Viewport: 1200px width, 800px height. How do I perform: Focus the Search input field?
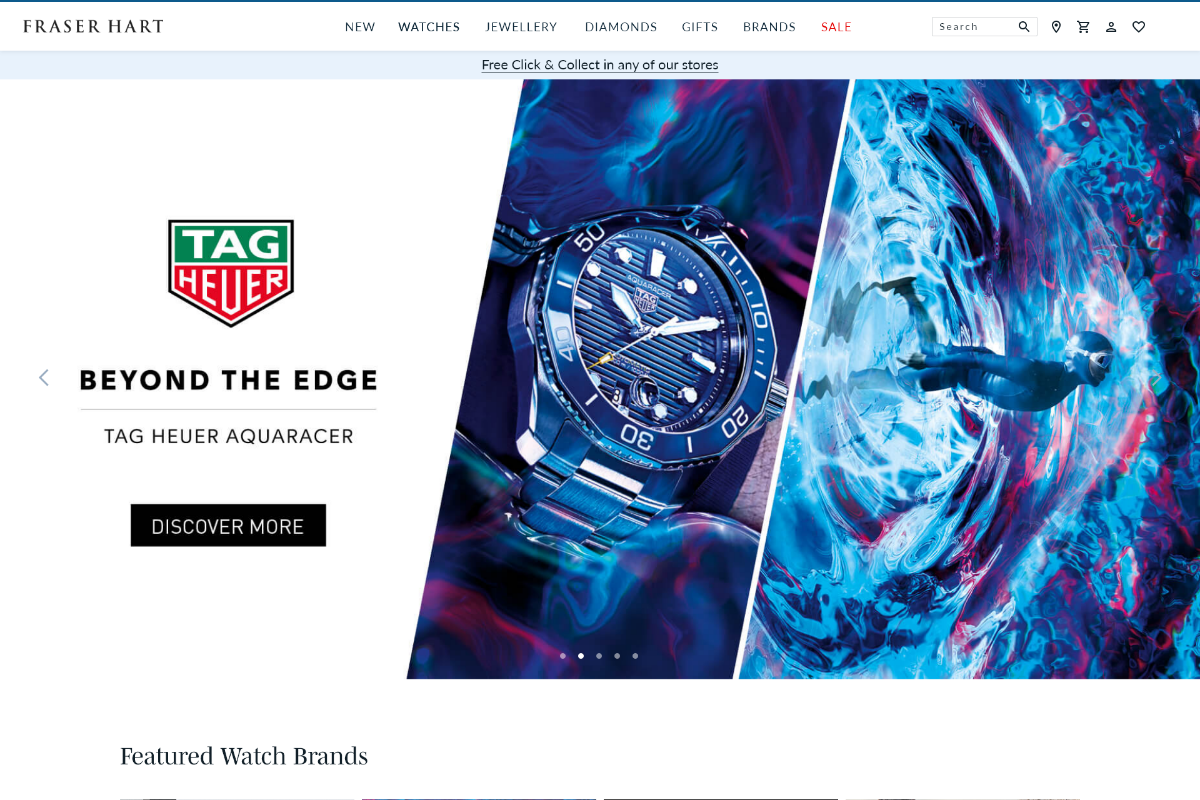point(975,27)
